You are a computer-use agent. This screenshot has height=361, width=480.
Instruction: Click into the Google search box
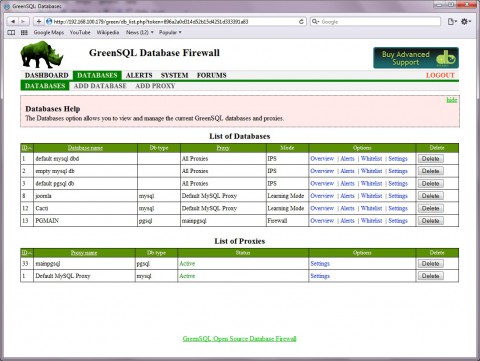pyautogui.click(x=375, y=22)
